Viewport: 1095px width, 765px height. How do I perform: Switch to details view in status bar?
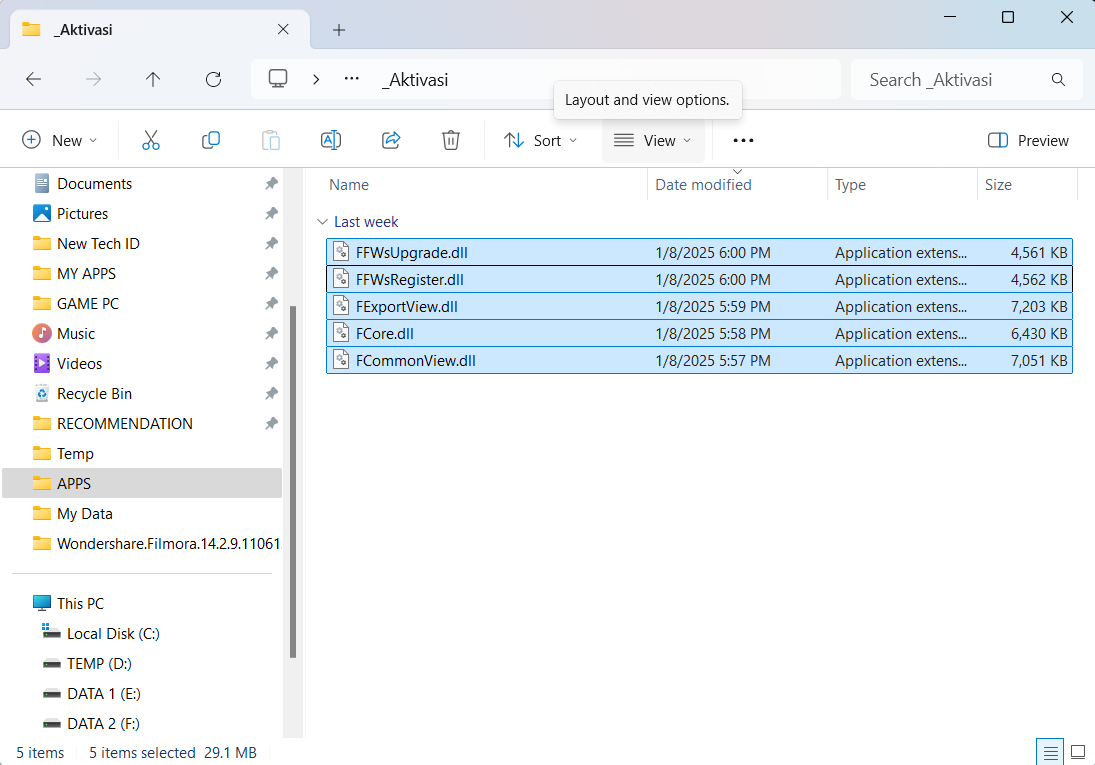1050,752
